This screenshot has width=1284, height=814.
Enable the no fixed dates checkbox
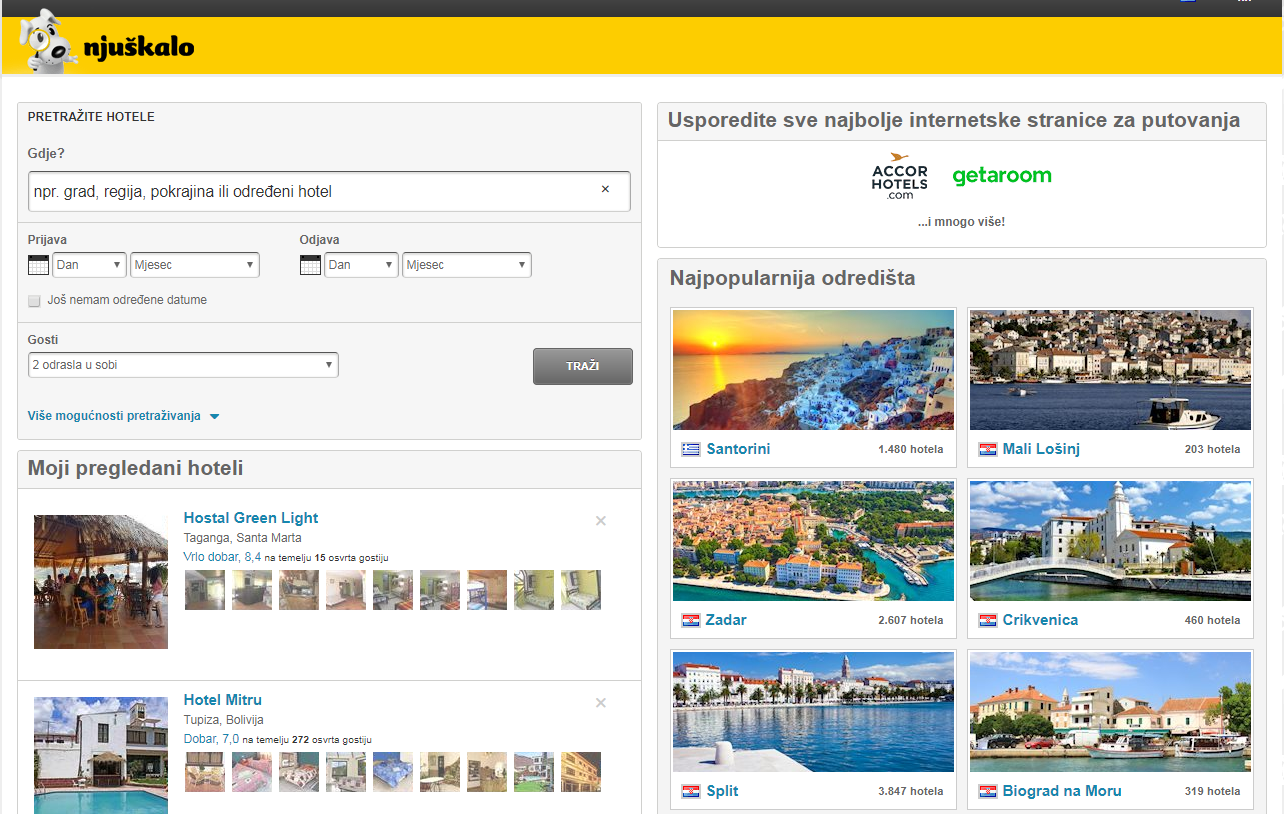coord(35,301)
